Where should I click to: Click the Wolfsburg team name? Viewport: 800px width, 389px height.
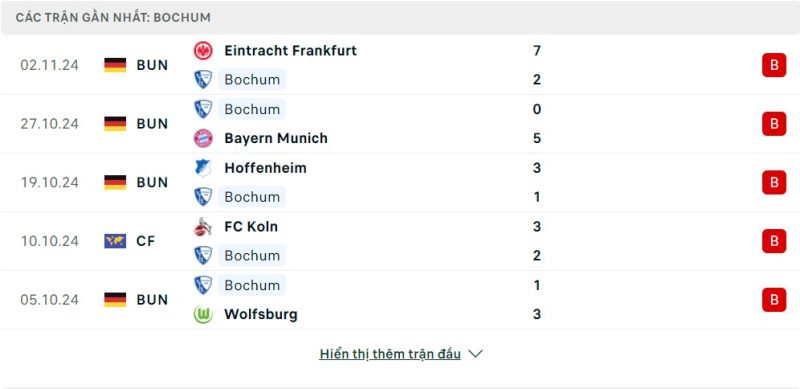[x=261, y=314]
